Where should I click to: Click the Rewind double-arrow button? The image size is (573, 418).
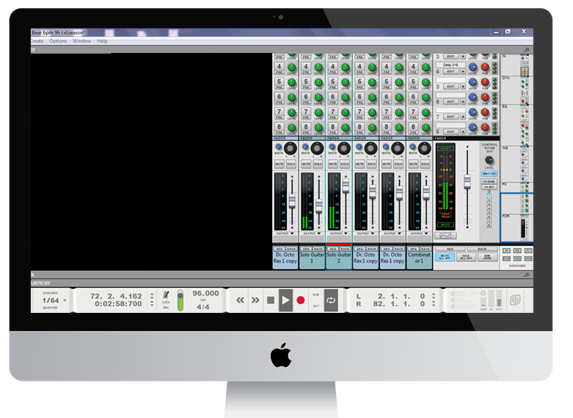[240, 300]
